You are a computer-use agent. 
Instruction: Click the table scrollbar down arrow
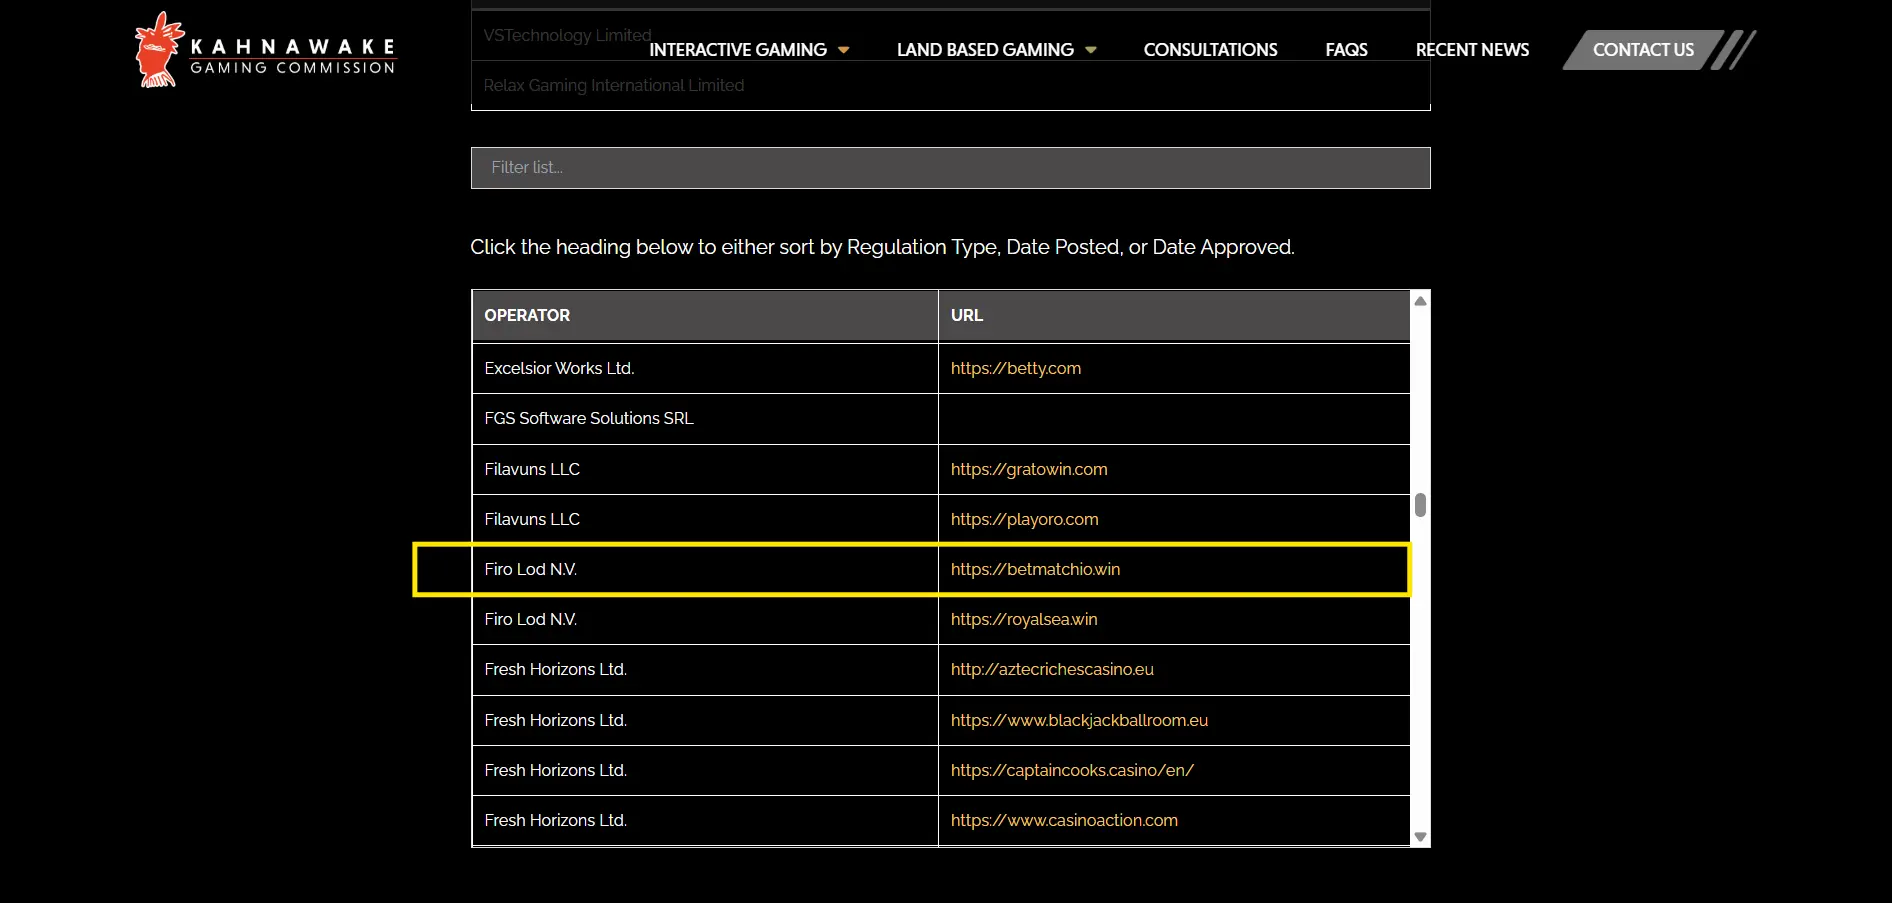pos(1420,837)
